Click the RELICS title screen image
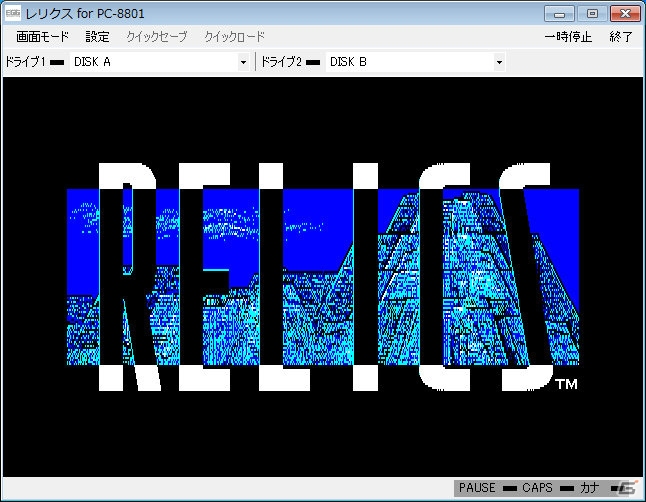The width and height of the screenshot is (646, 502). pos(323,277)
